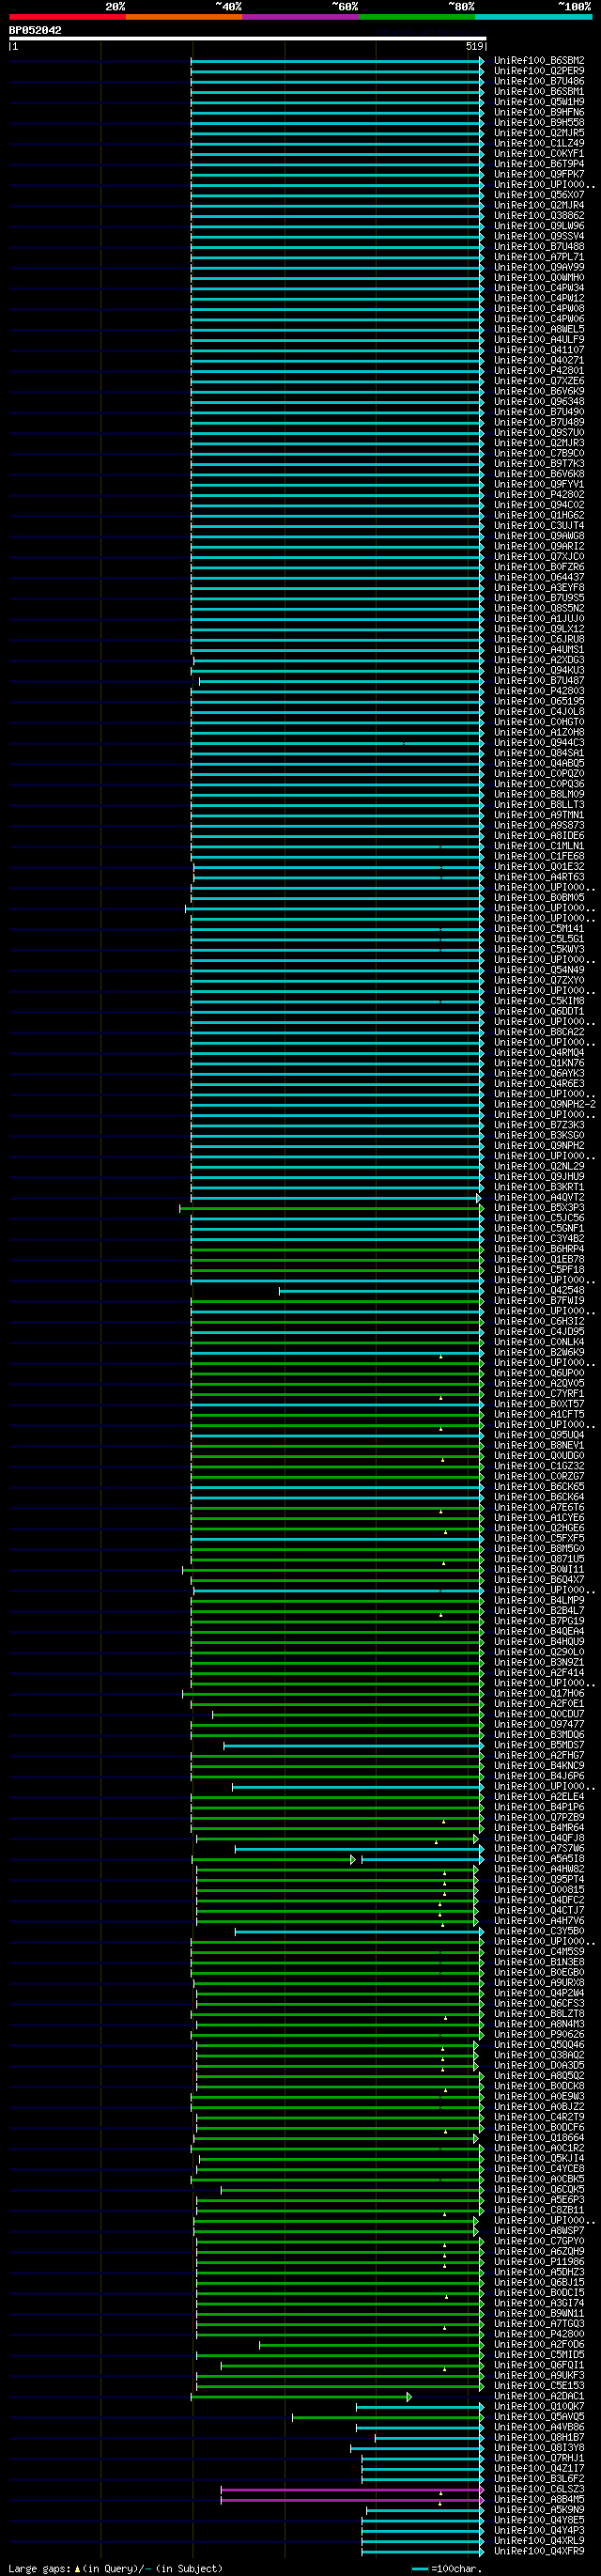601x2576 pixels.
Task: Click the Large gaps legend text
Action: pyautogui.click(x=40, y=2569)
